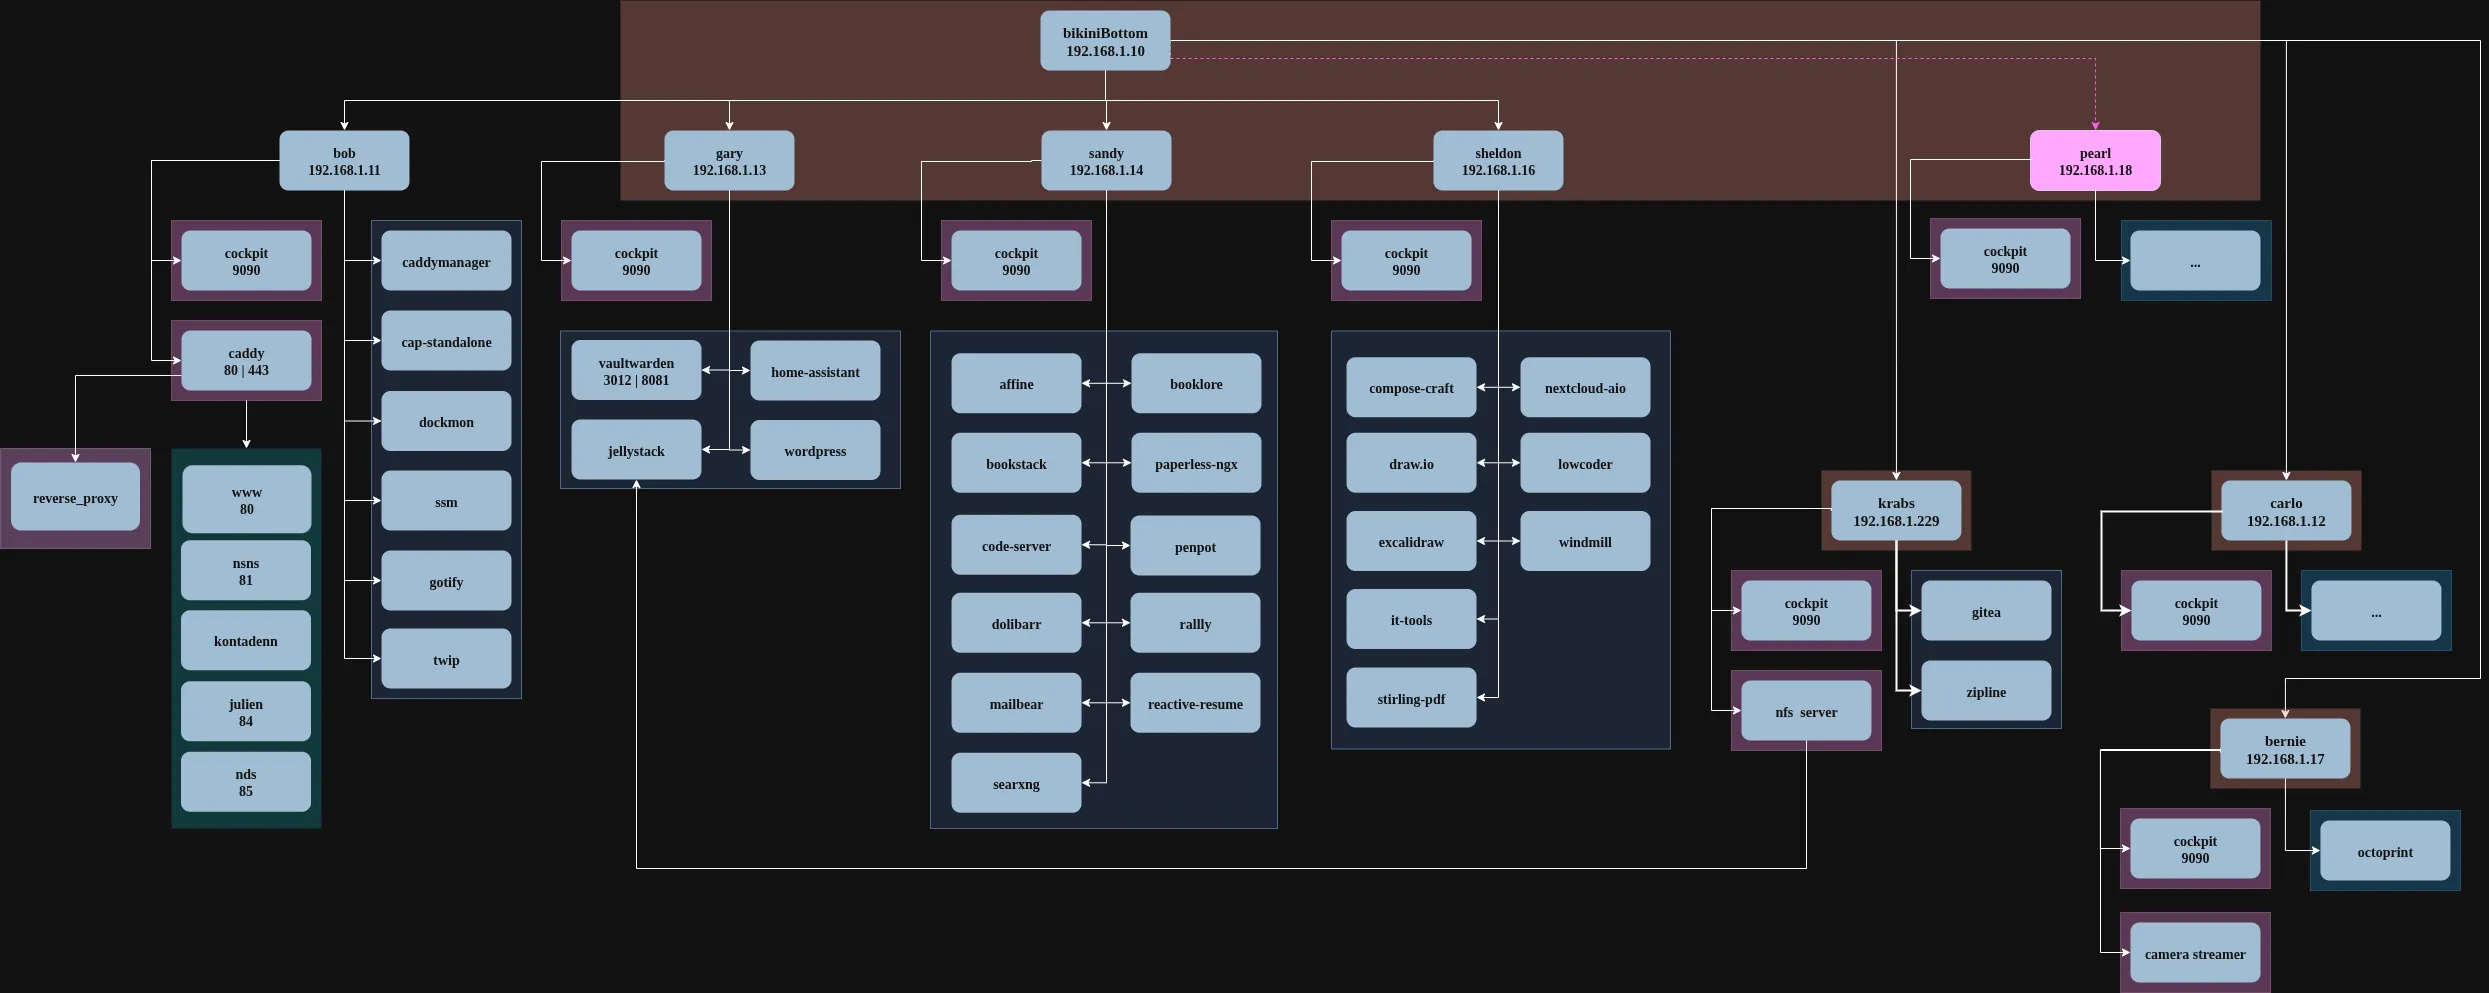
Task: Click the caddy 80 | 443 box
Action: coord(246,361)
